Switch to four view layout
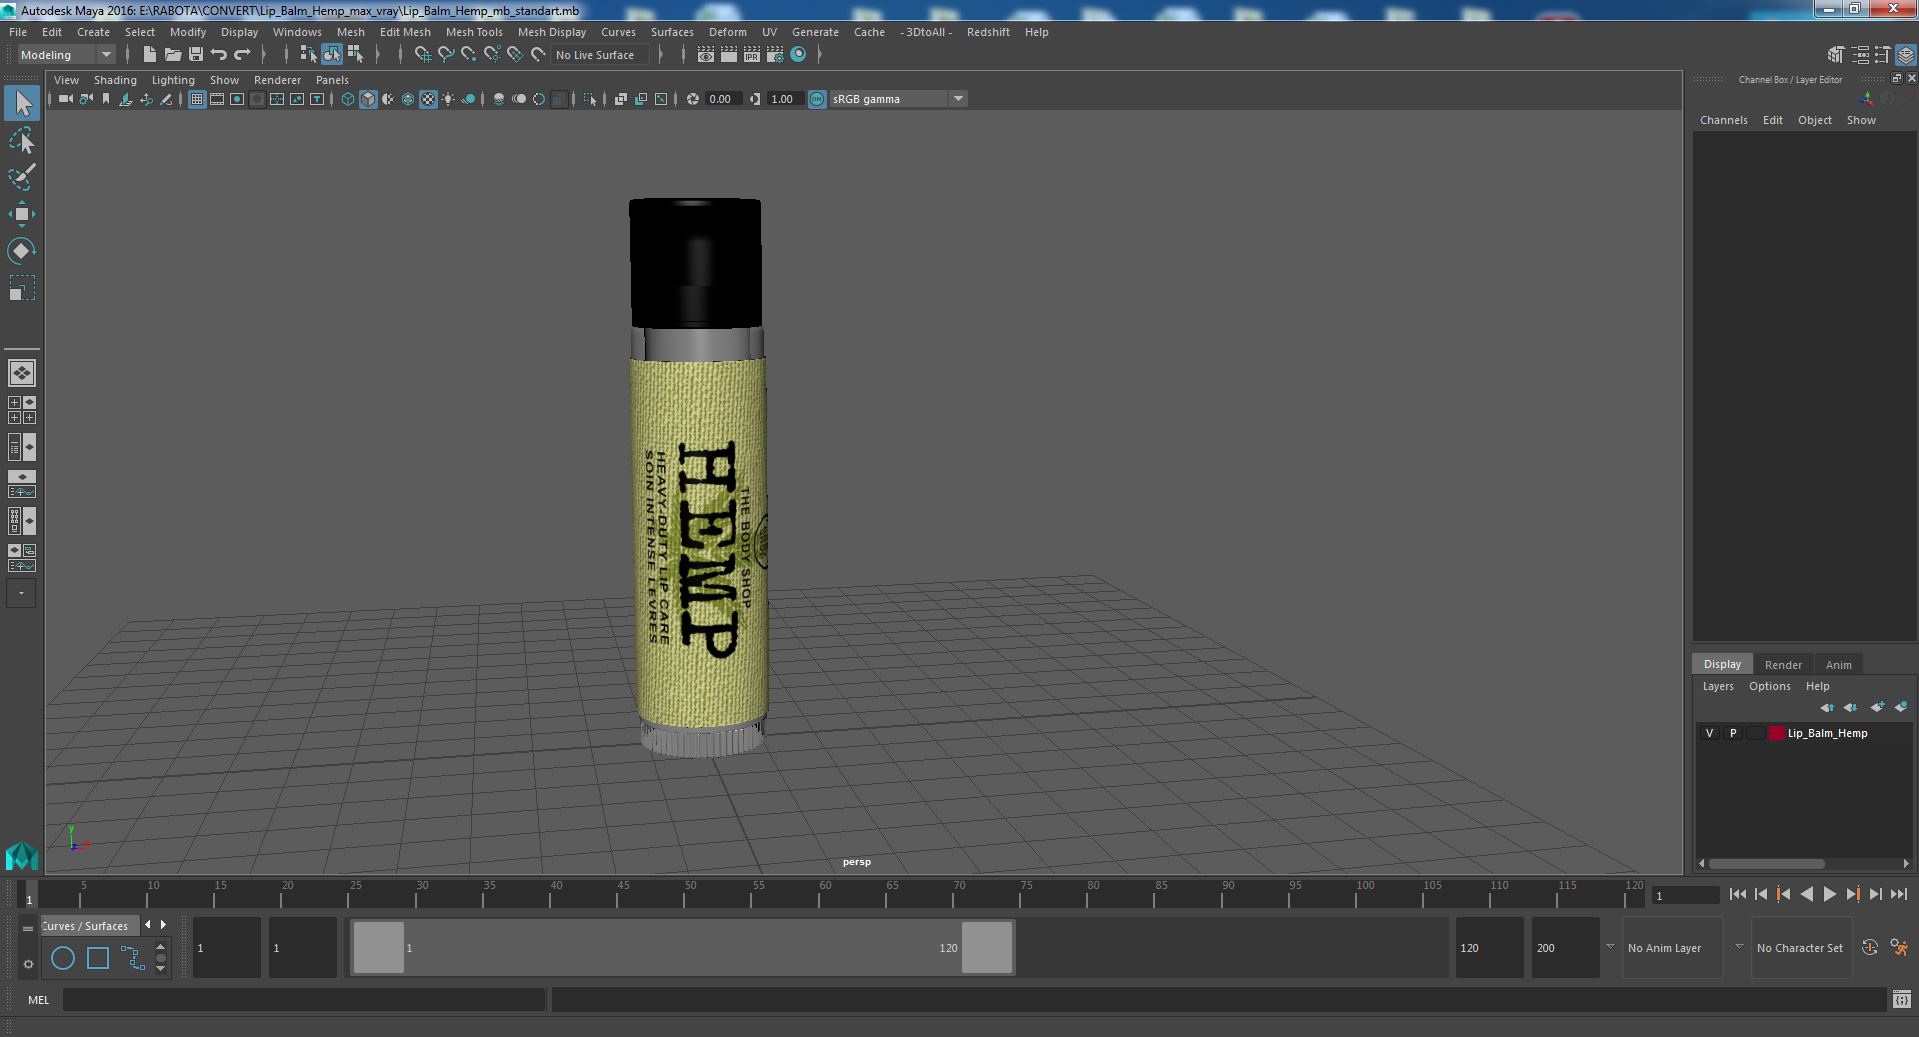 21,410
